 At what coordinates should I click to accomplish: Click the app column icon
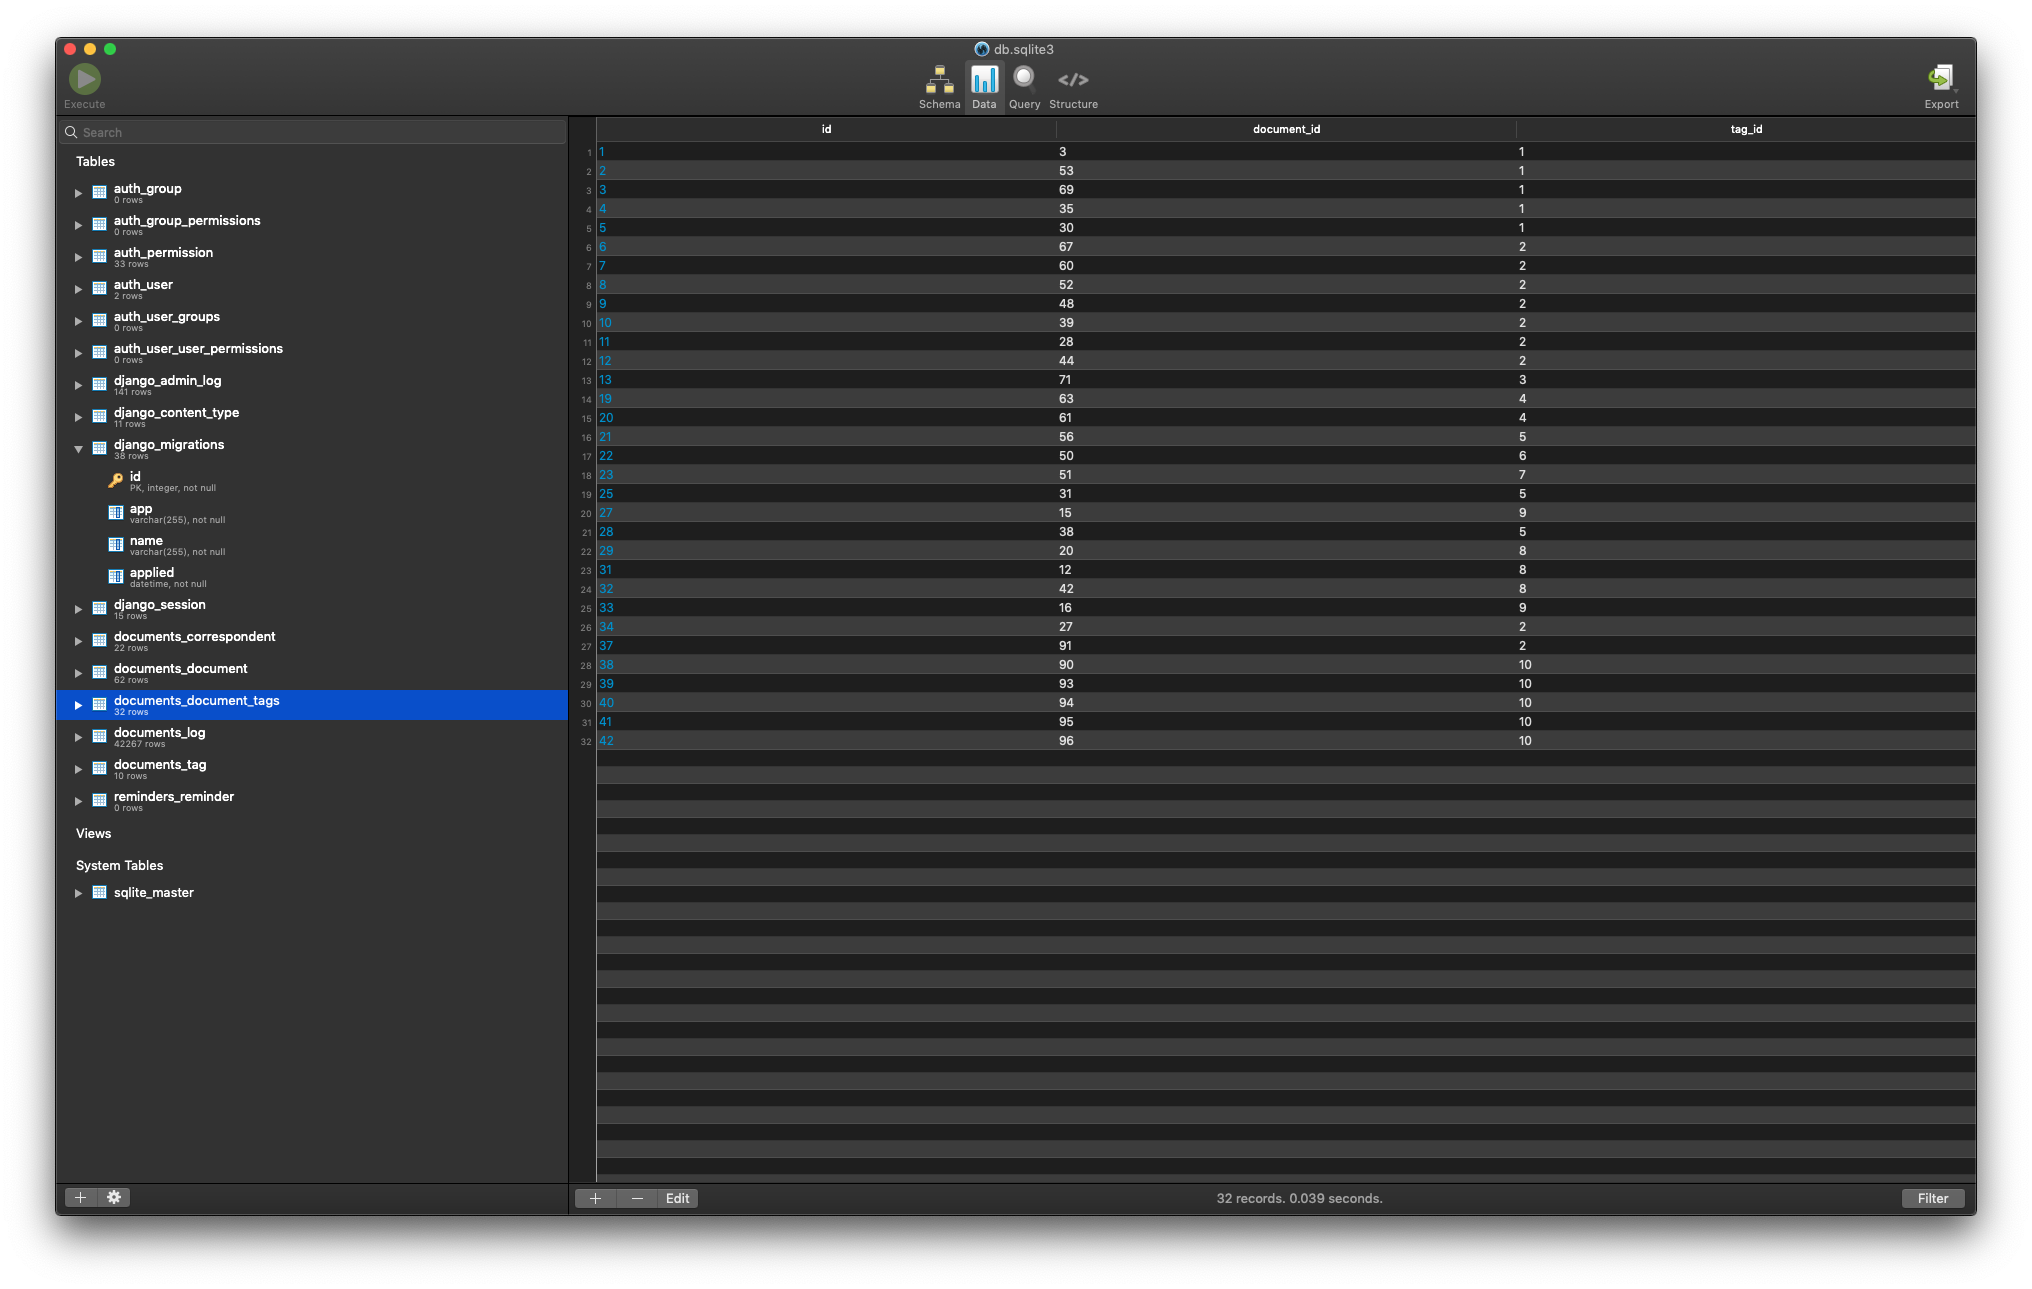pos(116,512)
